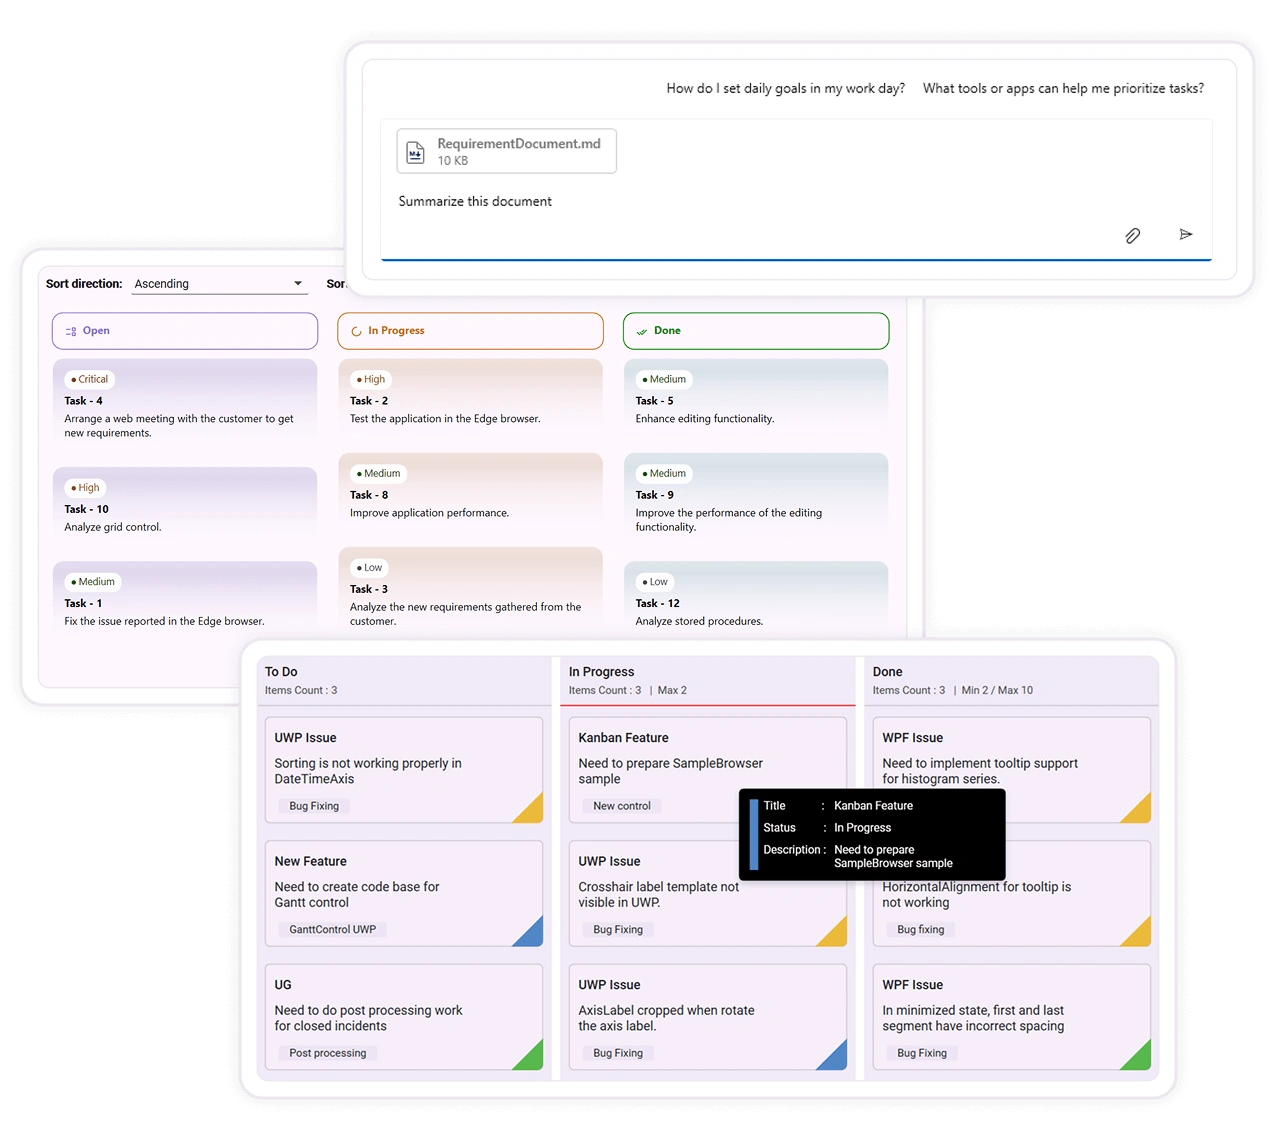Viewport: 1275px width, 1143px height.
Task: Open the UWP Issue AxisLabel cropped card
Action: 707,1017
